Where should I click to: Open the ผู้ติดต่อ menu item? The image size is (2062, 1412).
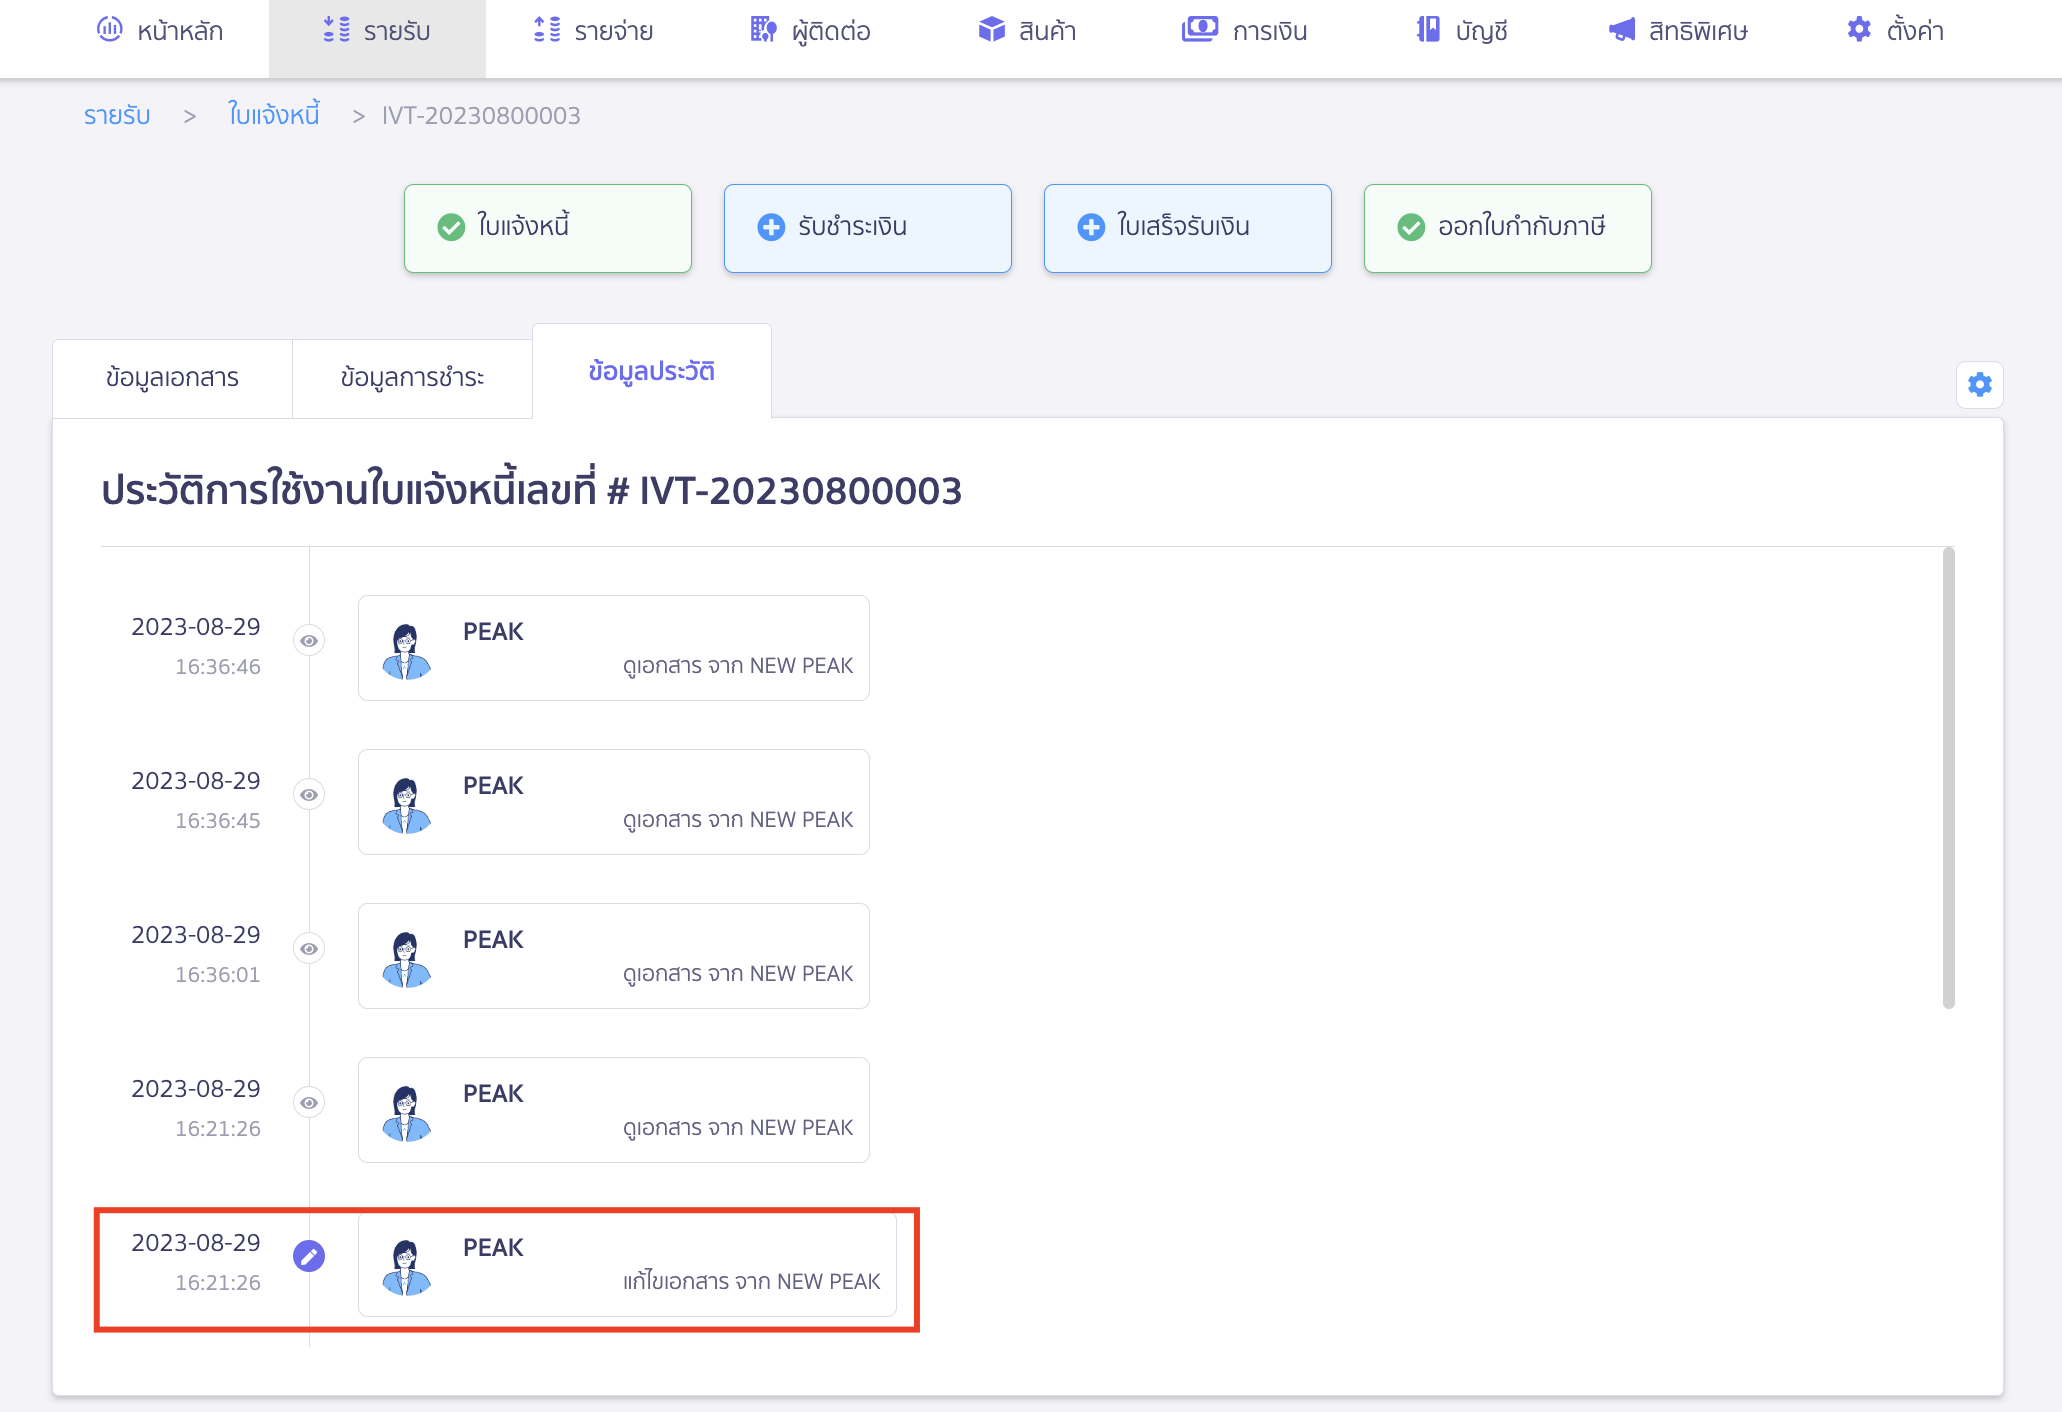tap(810, 31)
